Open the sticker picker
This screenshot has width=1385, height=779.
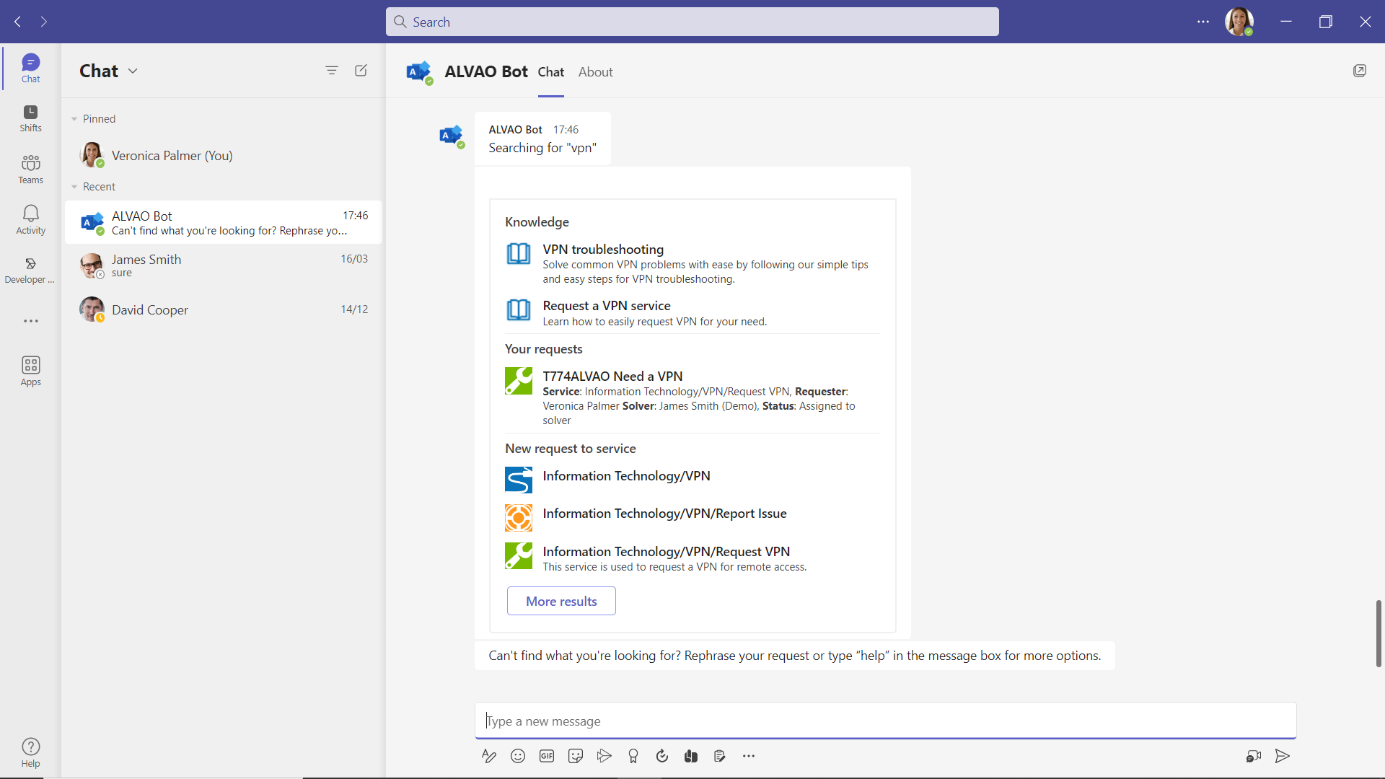pos(575,756)
